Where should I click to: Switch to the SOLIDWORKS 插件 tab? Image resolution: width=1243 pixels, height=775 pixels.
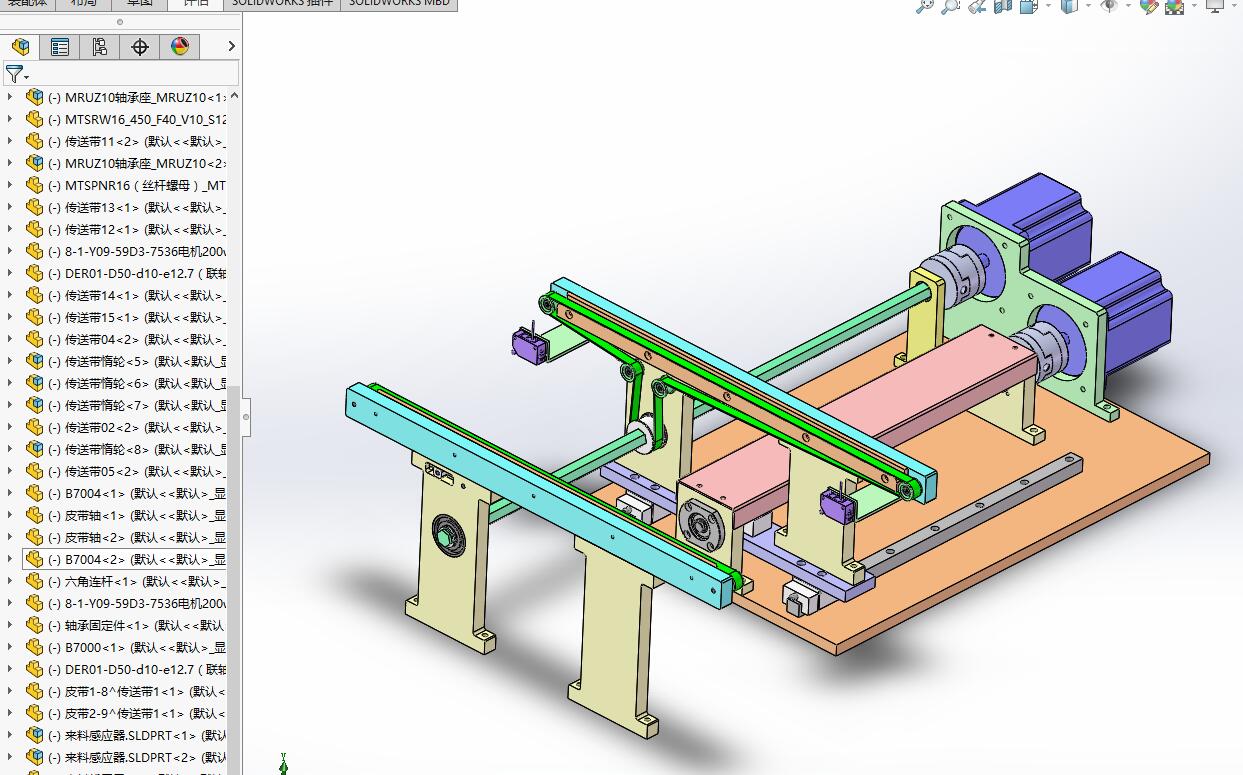coord(282,4)
